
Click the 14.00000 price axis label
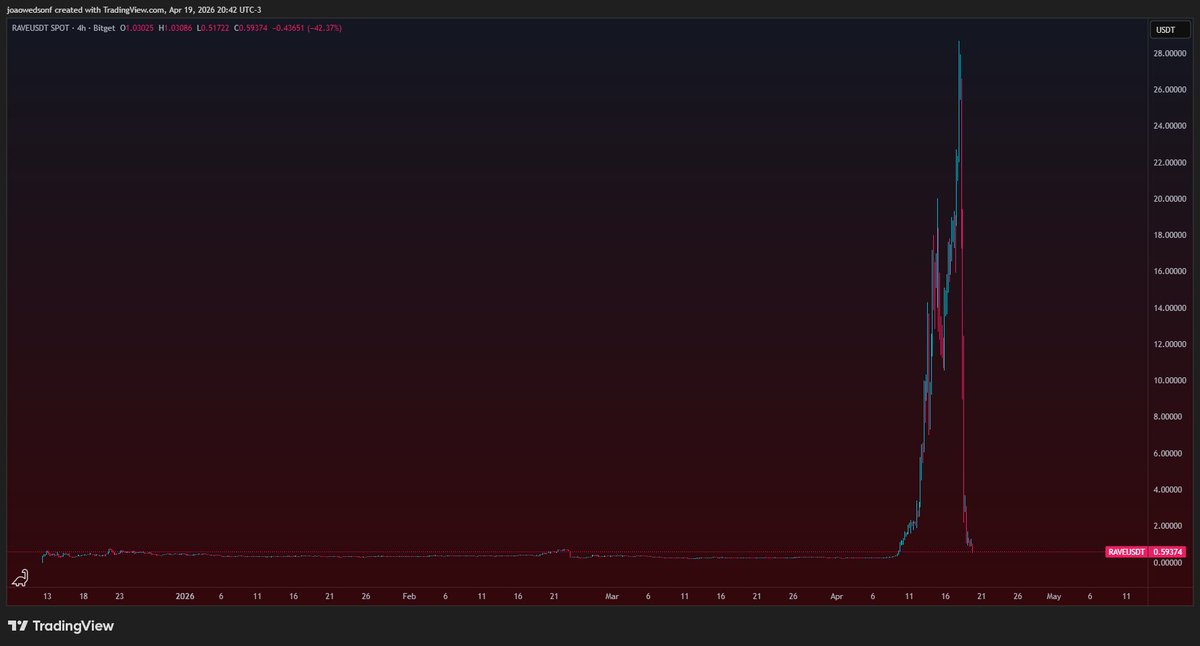tap(1171, 308)
